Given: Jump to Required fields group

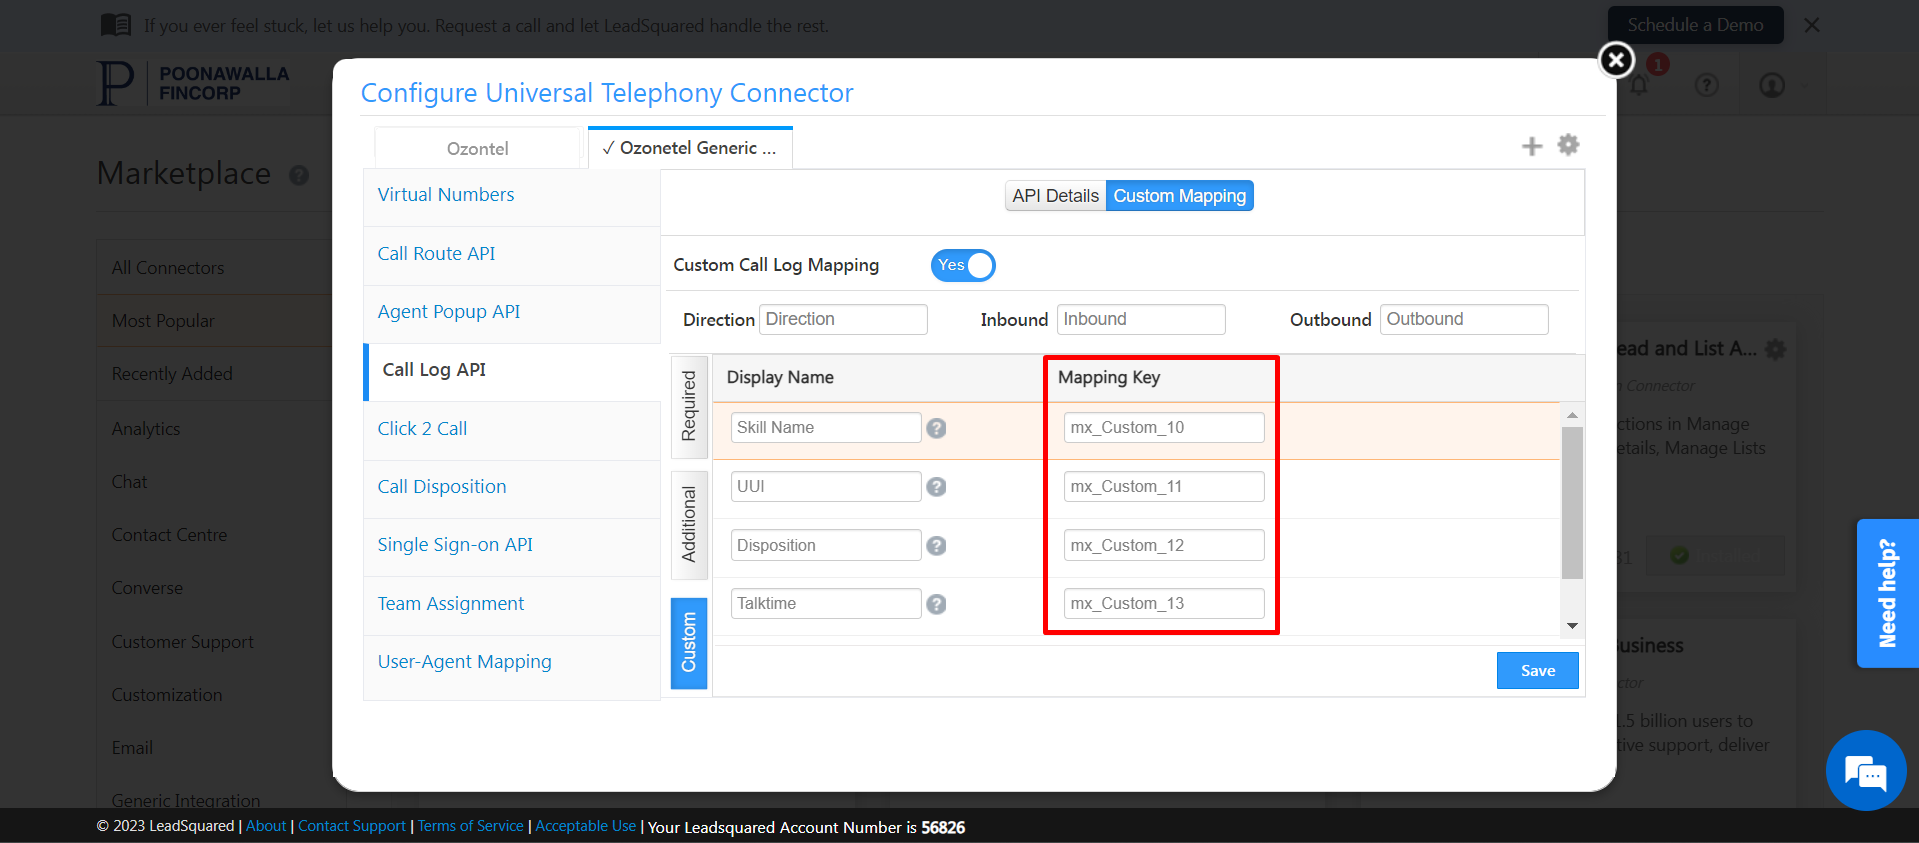Looking at the screenshot, I should [689, 406].
